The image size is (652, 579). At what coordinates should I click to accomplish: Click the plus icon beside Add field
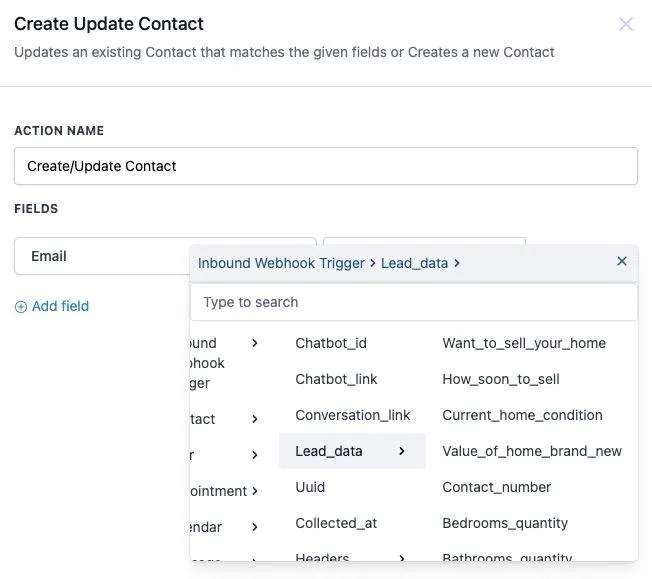21,307
